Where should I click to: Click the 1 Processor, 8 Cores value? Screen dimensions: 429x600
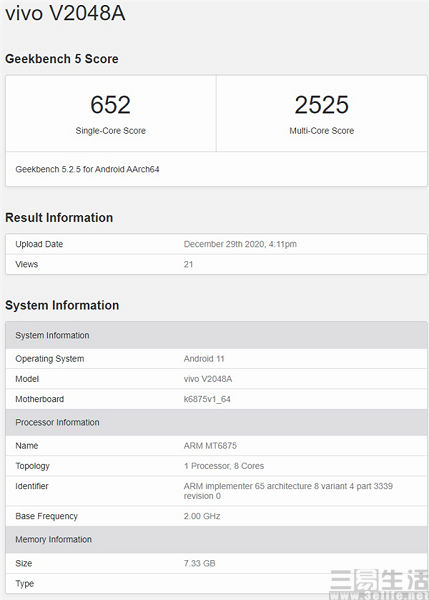coord(224,466)
